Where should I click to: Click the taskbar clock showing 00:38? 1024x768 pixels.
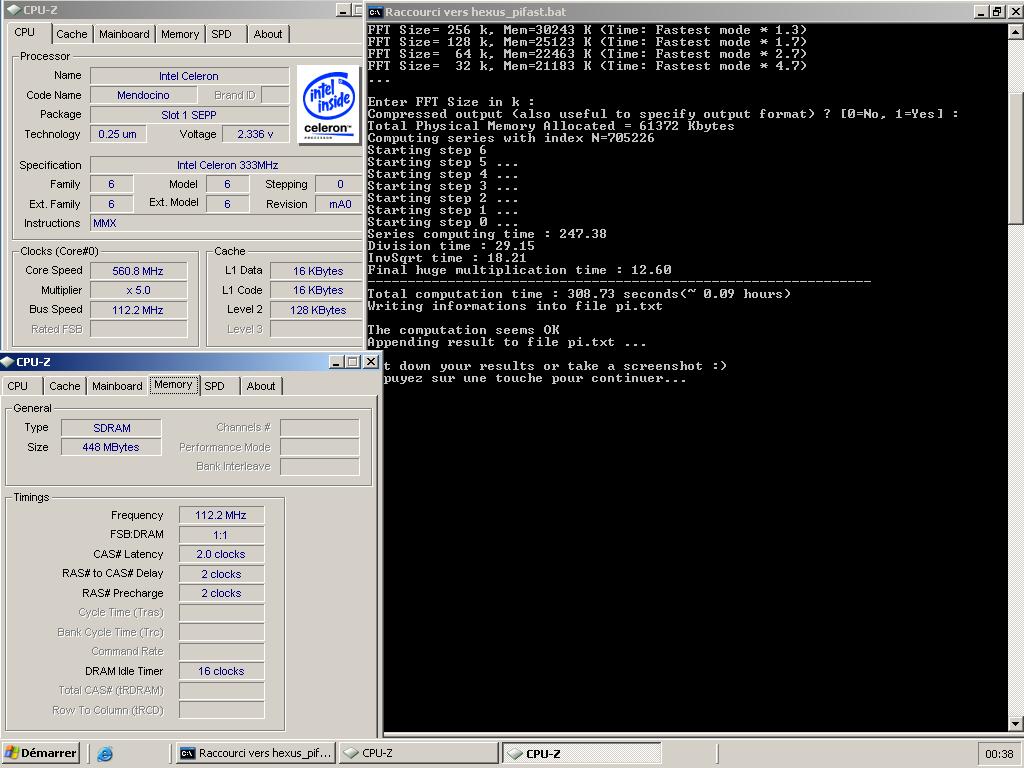coord(999,754)
